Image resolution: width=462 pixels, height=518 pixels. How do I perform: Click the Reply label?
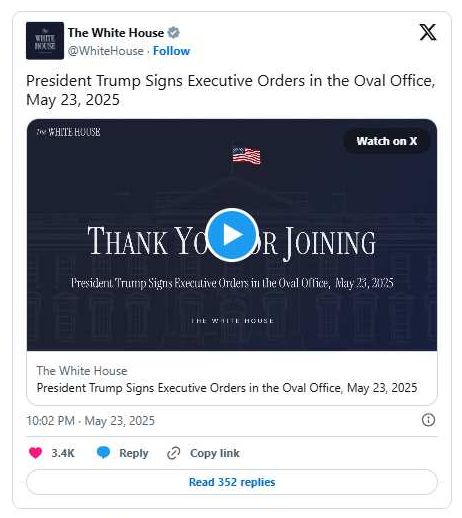coord(134,453)
